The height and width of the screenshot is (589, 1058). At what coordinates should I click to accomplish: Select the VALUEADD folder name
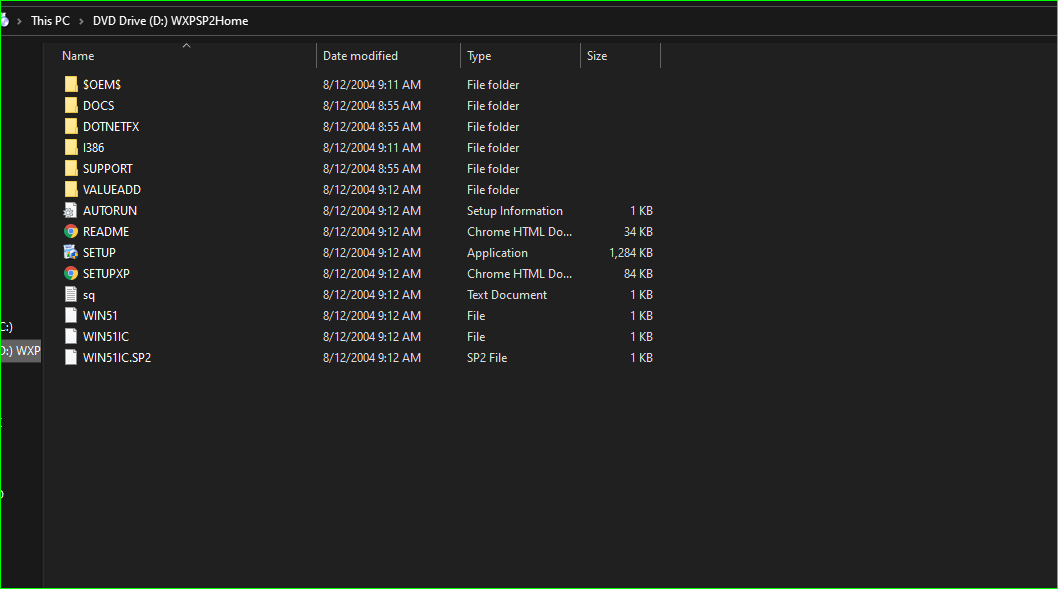point(112,190)
